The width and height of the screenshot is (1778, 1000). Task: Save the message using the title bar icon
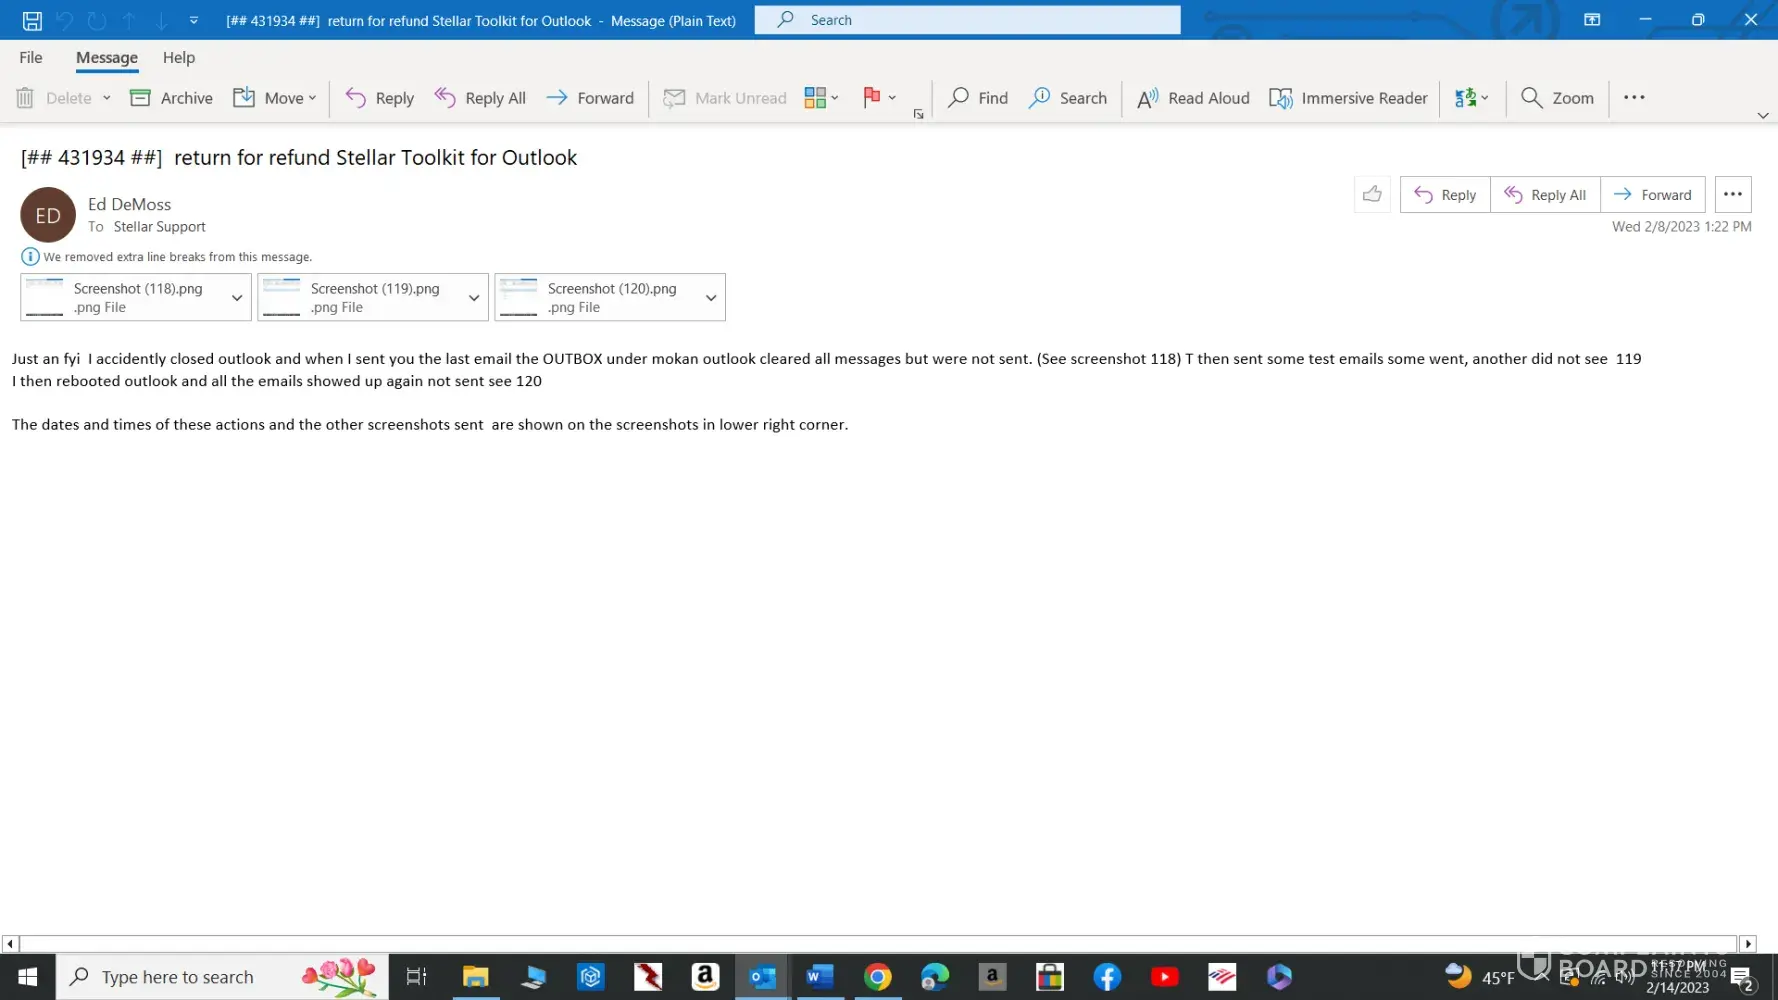click(x=32, y=20)
